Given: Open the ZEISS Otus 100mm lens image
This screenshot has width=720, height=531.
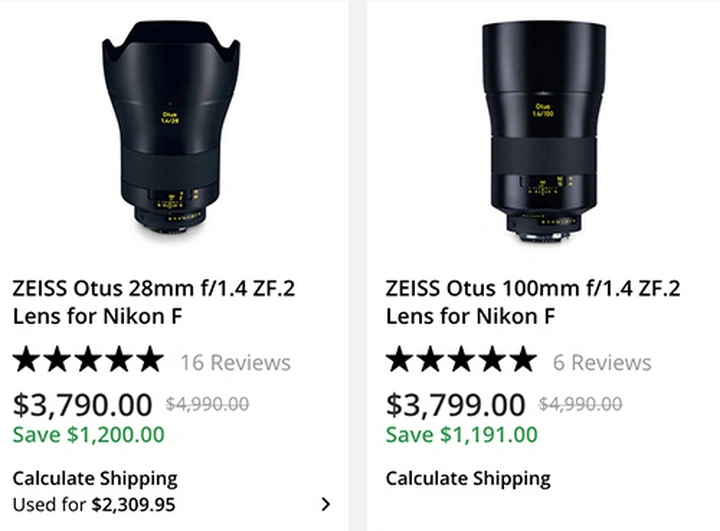Looking at the screenshot, I should [543, 128].
